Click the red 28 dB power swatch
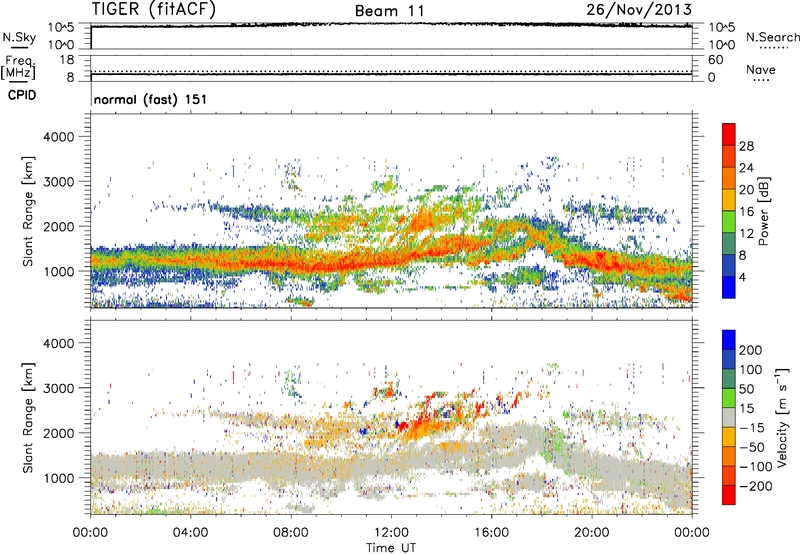This screenshot has width=800, height=554. click(729, 135)
